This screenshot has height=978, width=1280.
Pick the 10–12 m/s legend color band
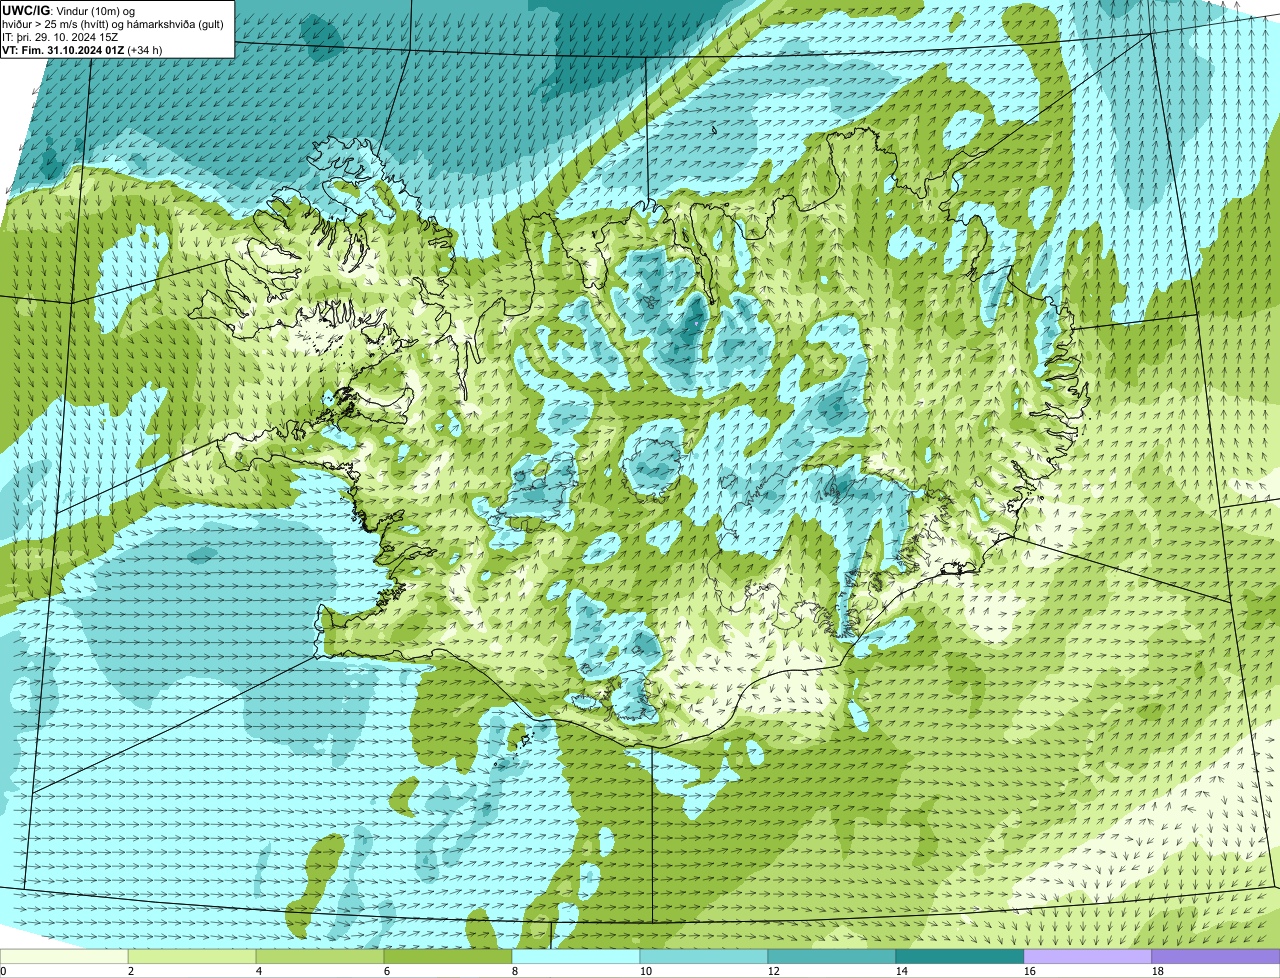[704, 956]
